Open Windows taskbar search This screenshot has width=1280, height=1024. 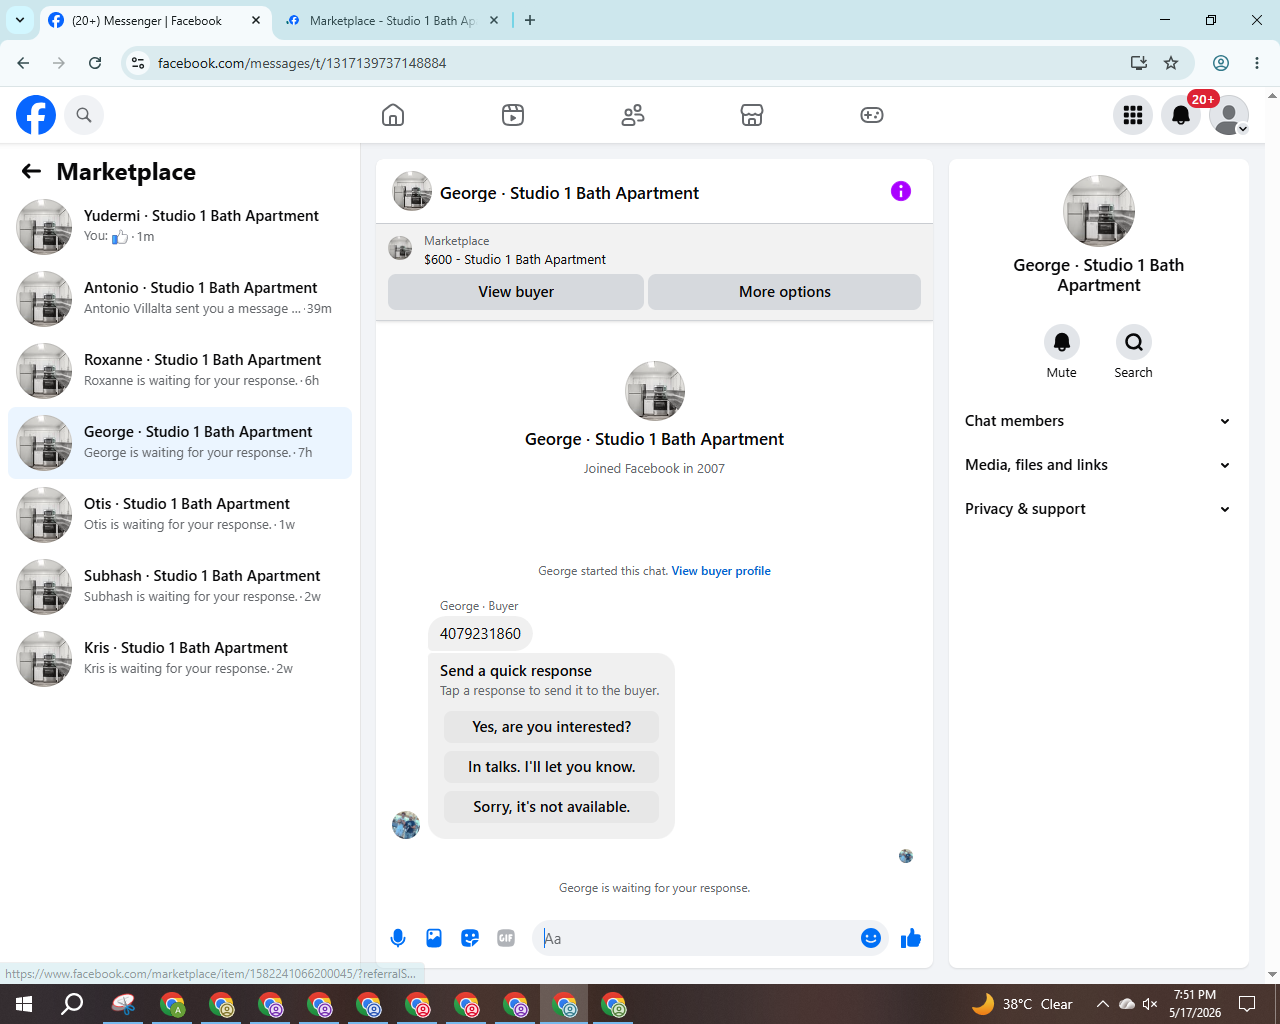click(x=72, y=1004)
